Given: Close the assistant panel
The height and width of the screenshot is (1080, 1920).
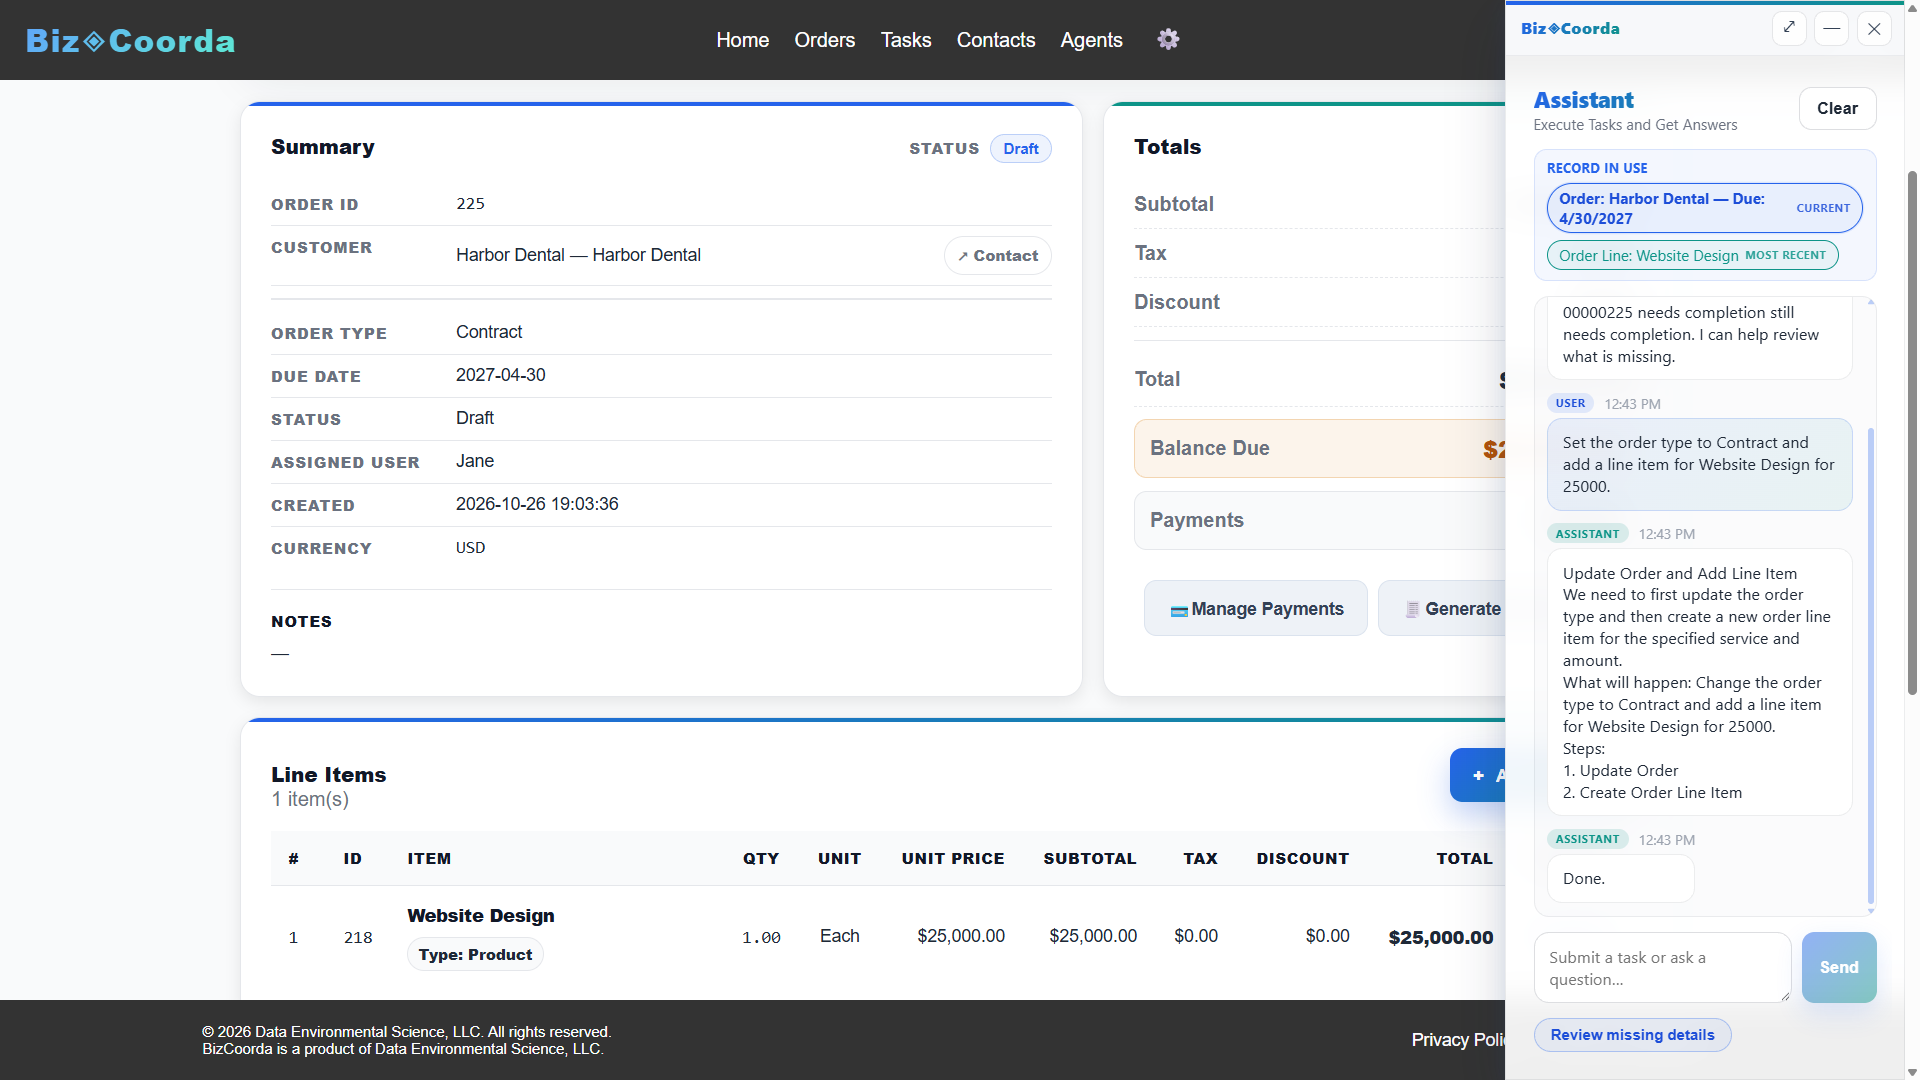Looking at the screenshot, I should tap(1874, 28).
